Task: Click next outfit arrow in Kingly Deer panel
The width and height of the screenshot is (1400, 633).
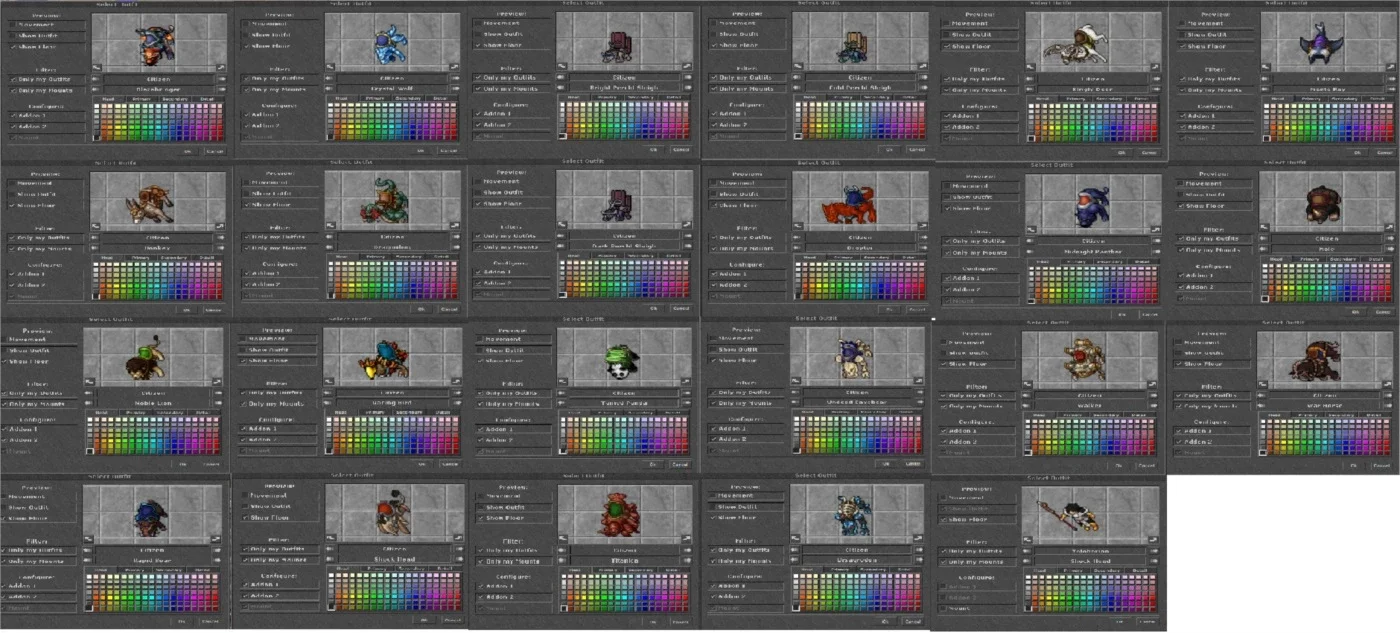Action: (x=1156, y=79)
